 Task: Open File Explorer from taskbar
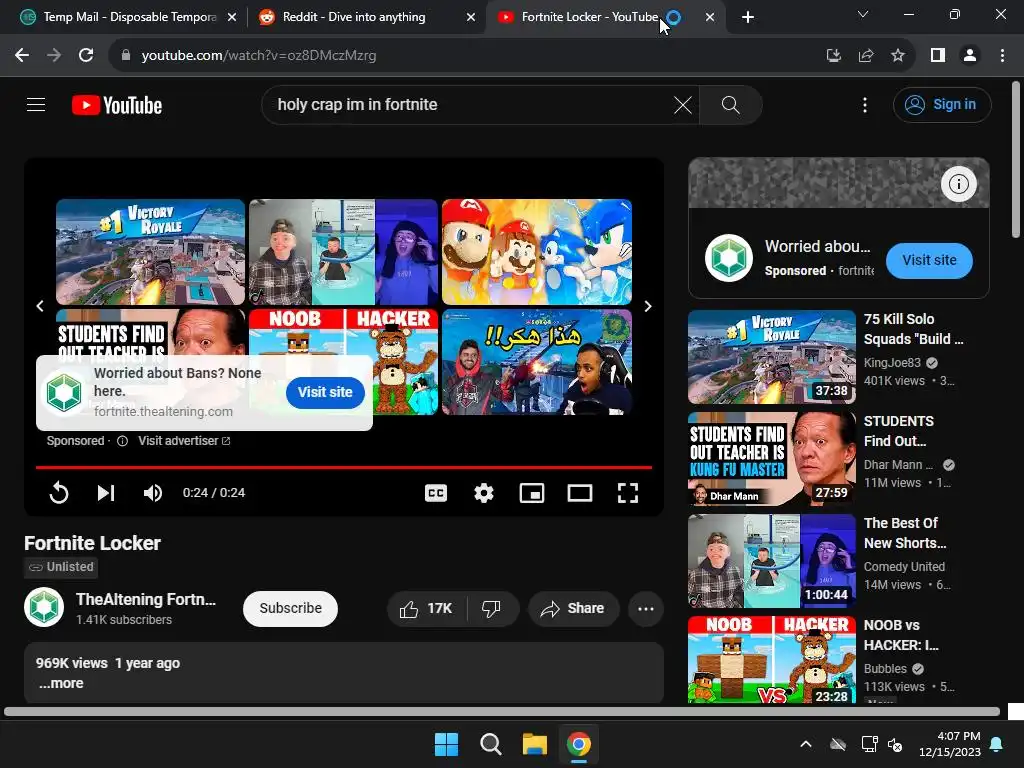click(534, 744)
